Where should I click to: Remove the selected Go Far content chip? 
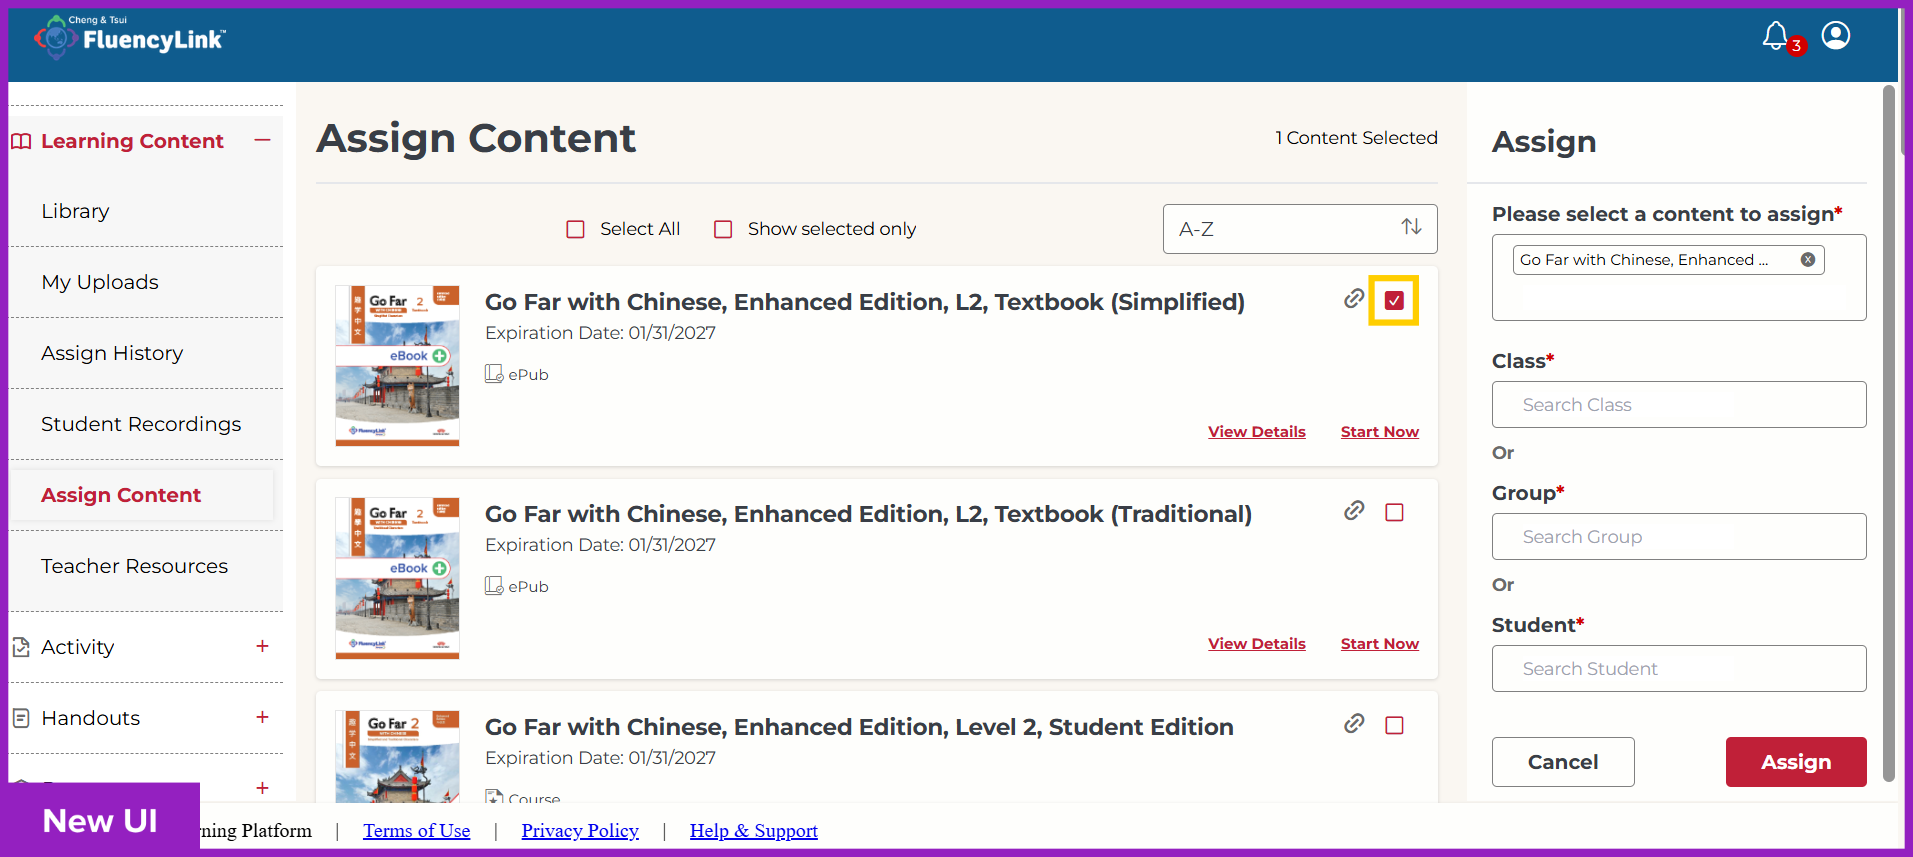[1808, 260]
